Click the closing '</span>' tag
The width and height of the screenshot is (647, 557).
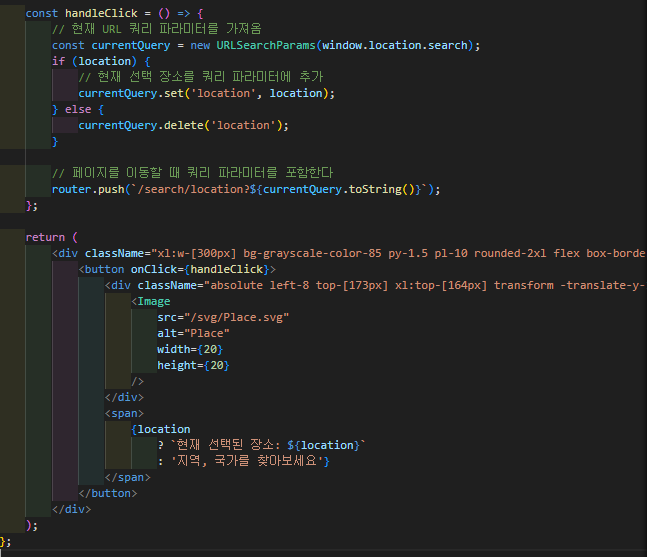128,478
